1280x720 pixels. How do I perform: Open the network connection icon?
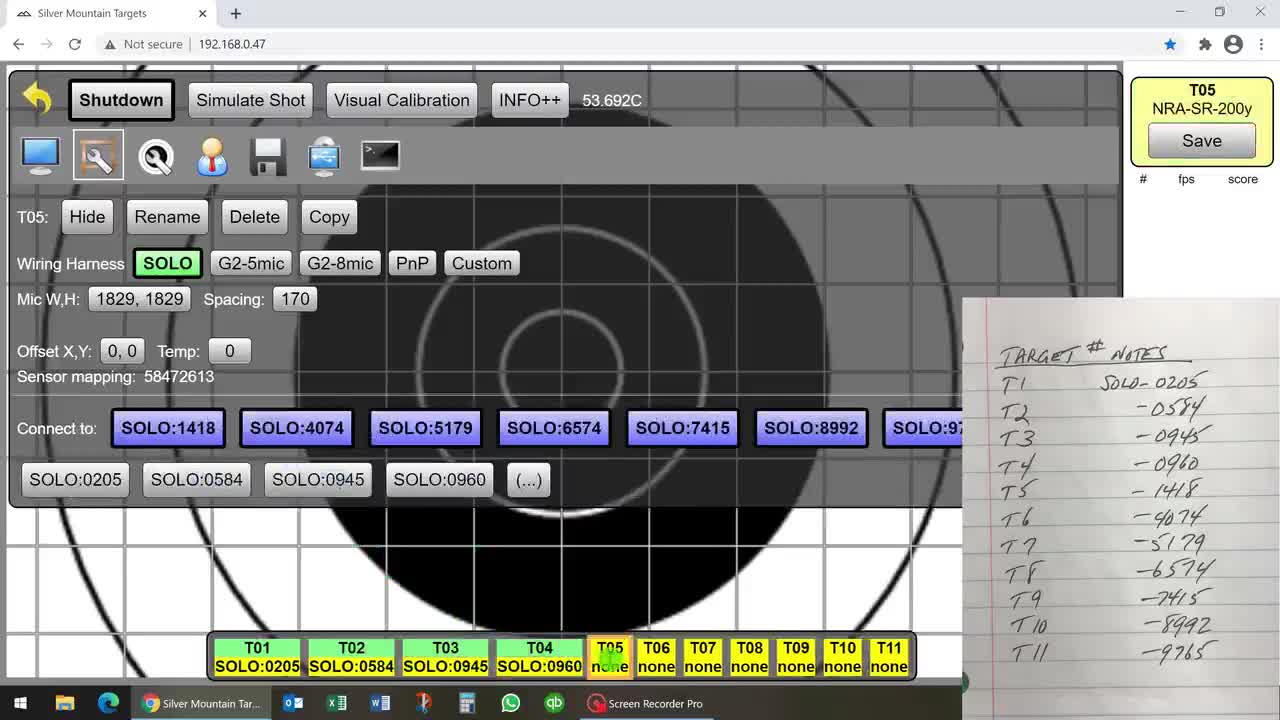tap(324, 157)
